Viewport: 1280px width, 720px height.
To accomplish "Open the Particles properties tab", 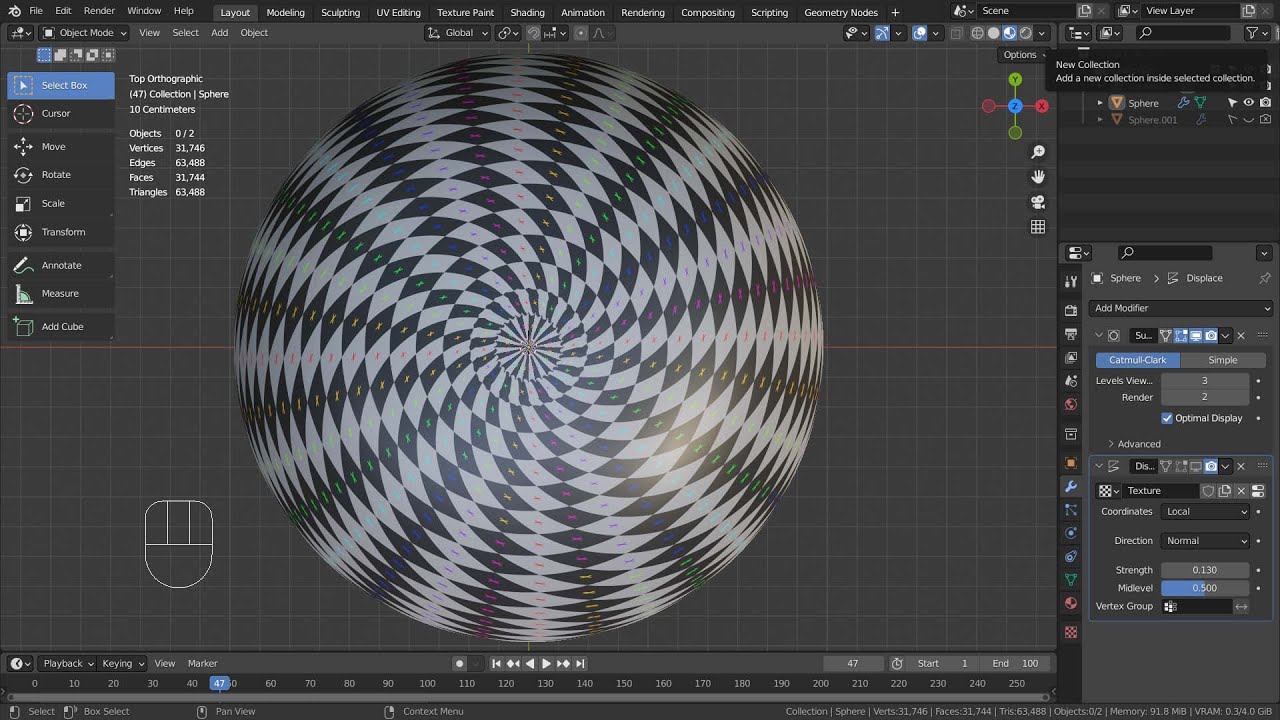I will (x=1071, y=510).
